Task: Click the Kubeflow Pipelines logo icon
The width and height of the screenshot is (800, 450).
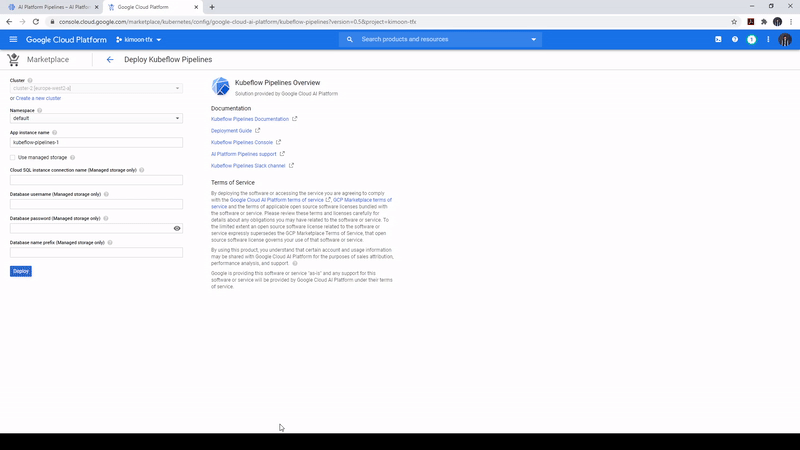Action: coord(220,86)
